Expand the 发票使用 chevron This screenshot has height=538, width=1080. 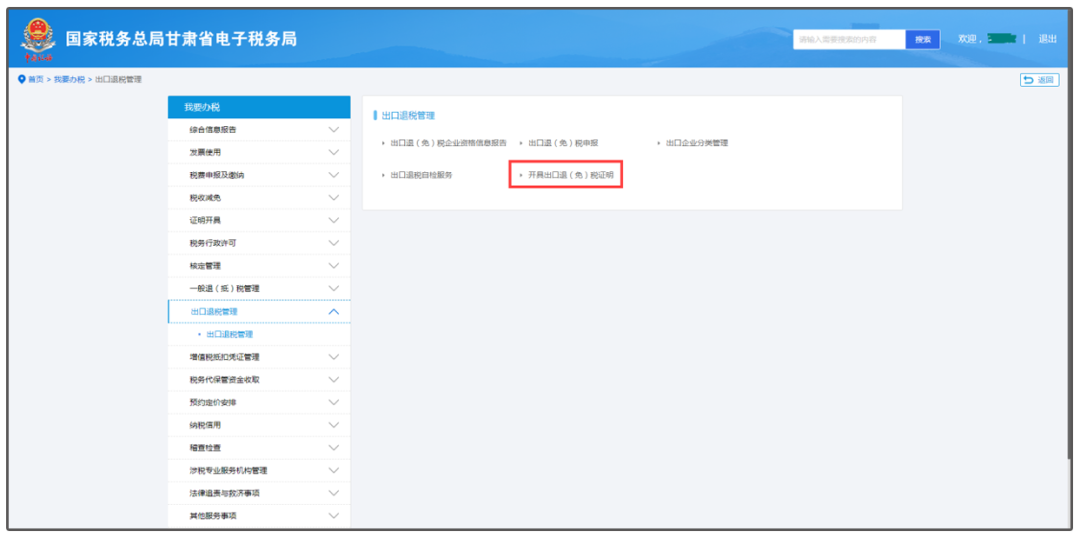pos(334,152)
